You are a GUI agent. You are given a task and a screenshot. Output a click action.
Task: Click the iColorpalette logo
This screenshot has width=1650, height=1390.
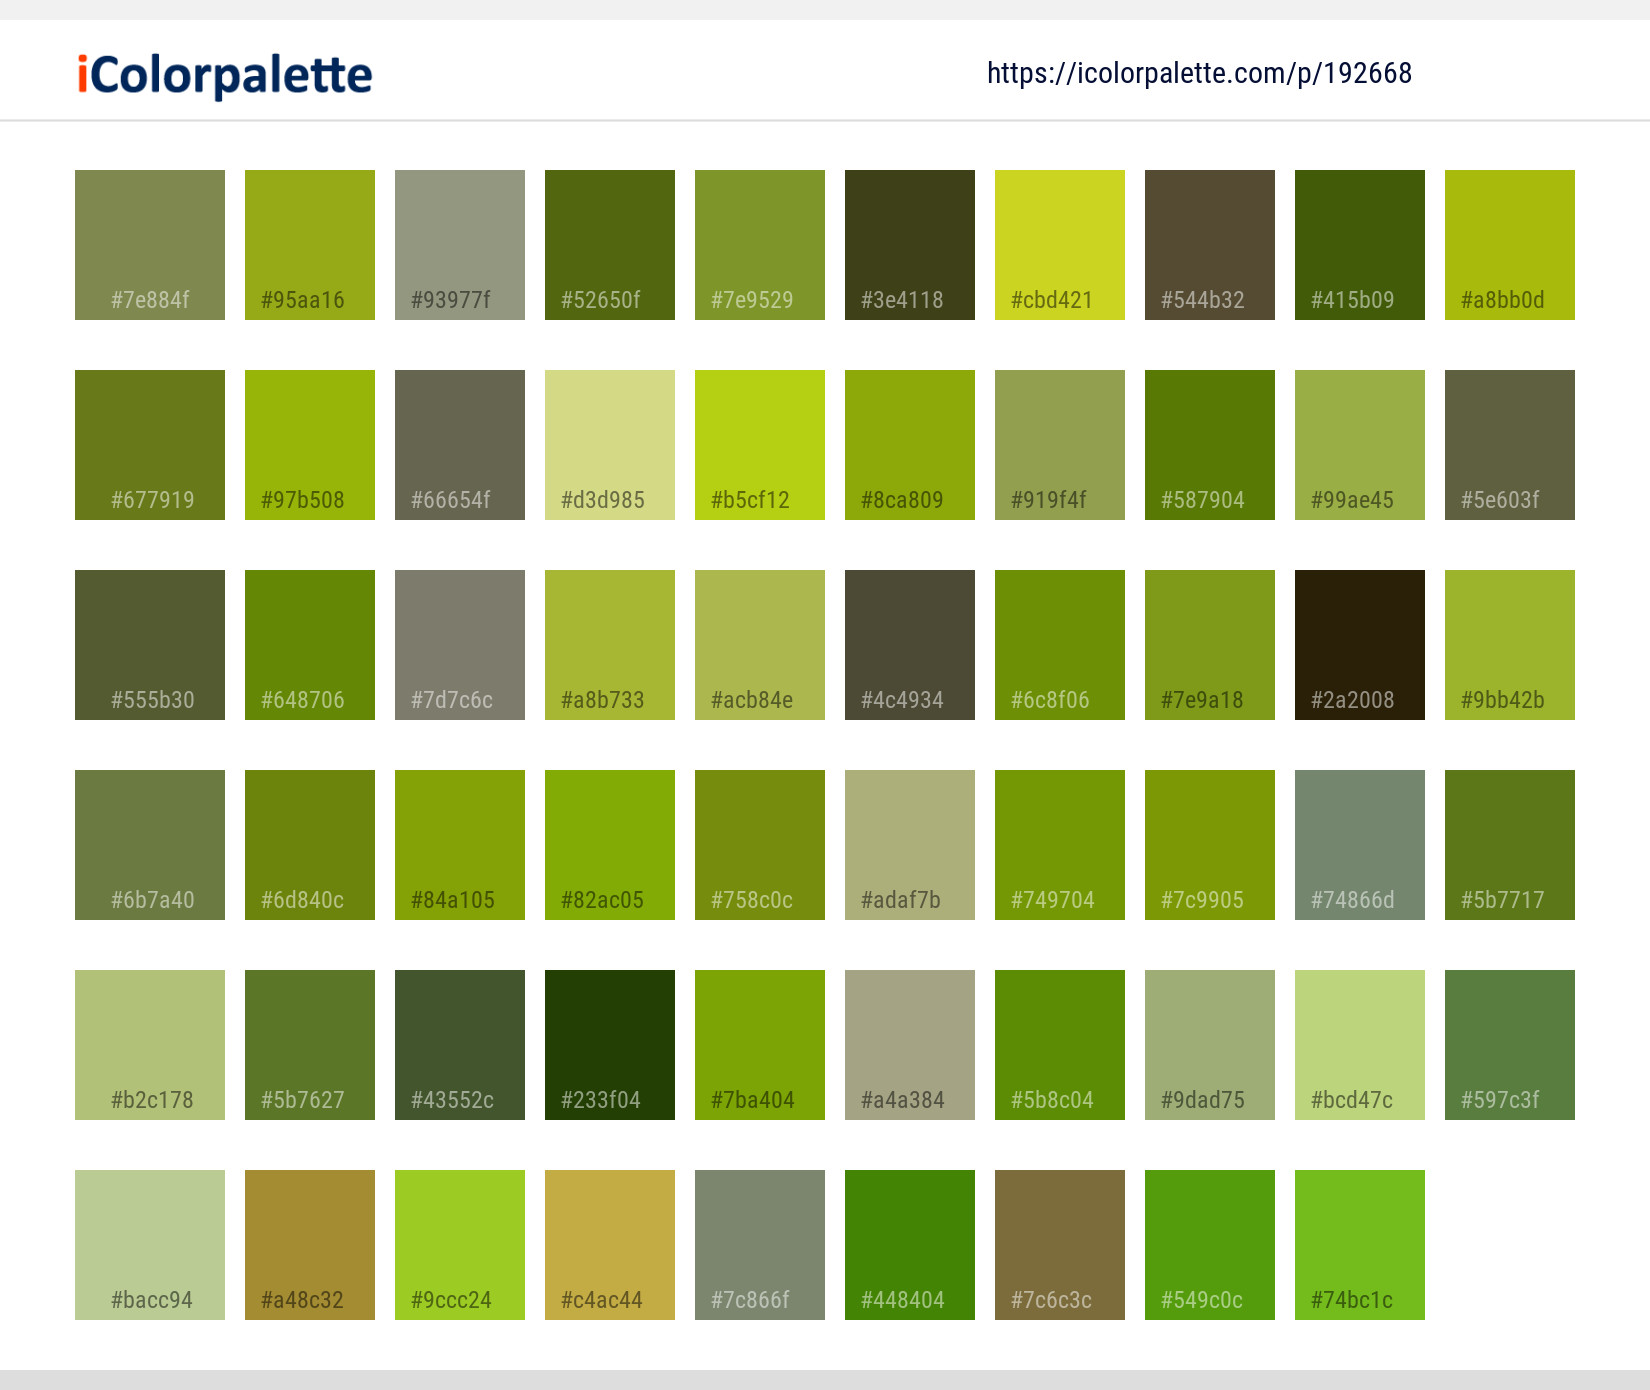225,75
